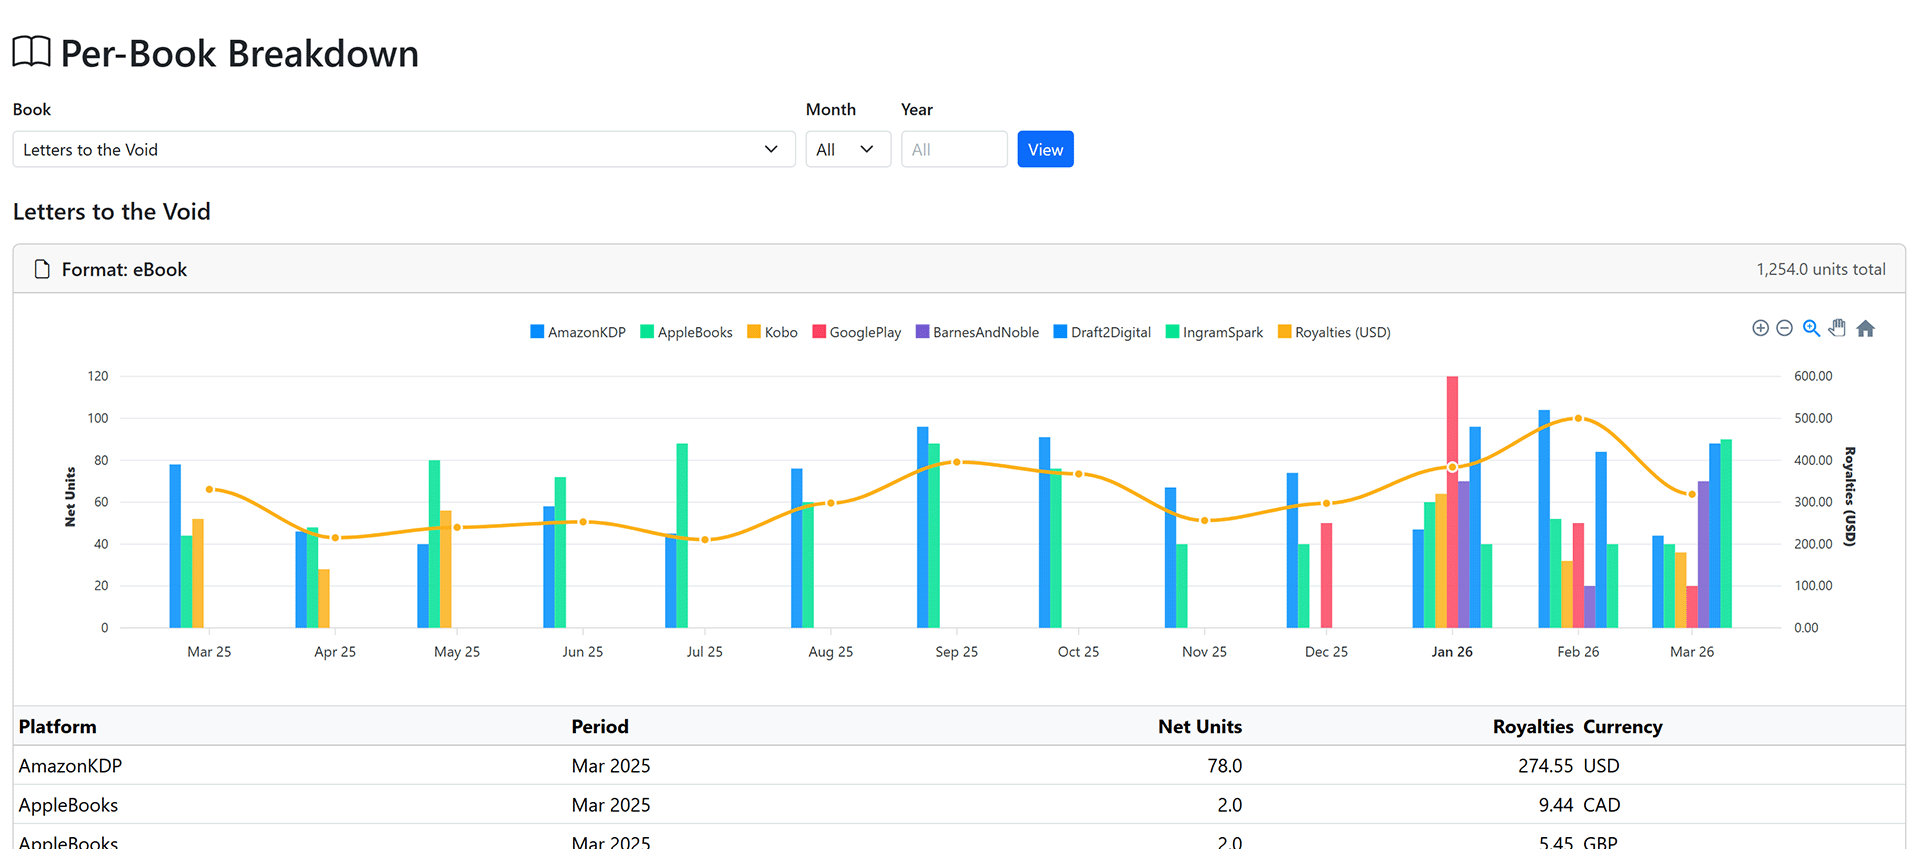The image size is (1920, 849).
Task: Toggle GooglePlay series in chart legend
Action: 857,332
